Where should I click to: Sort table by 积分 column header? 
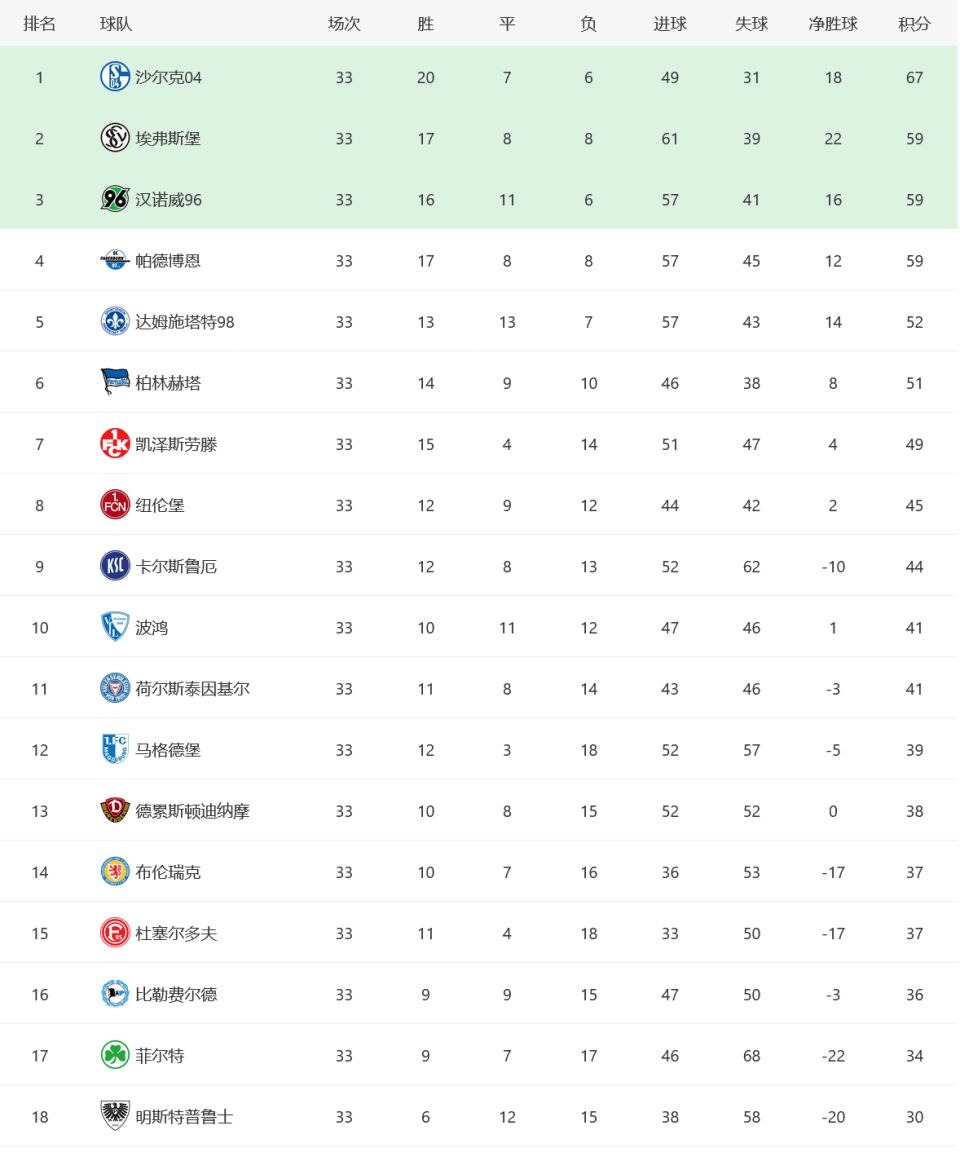[x=914, y=24]
